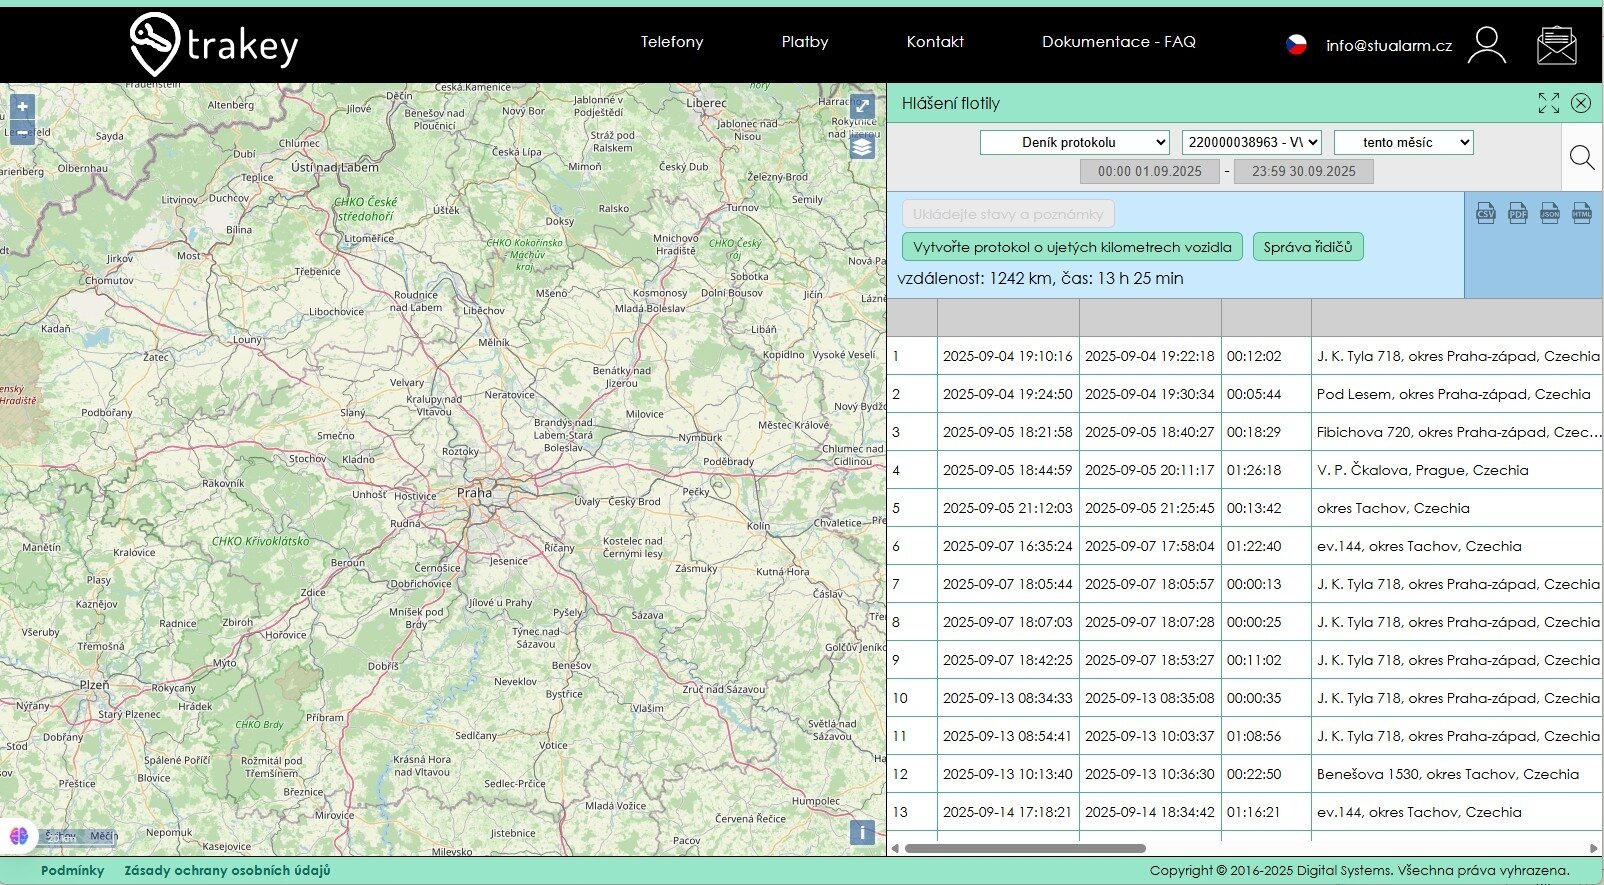The height and width of the screenshot is (885, 1604).
Task: Export report as CSV file
Action: pyautogui.click(x=1486, y=212)
